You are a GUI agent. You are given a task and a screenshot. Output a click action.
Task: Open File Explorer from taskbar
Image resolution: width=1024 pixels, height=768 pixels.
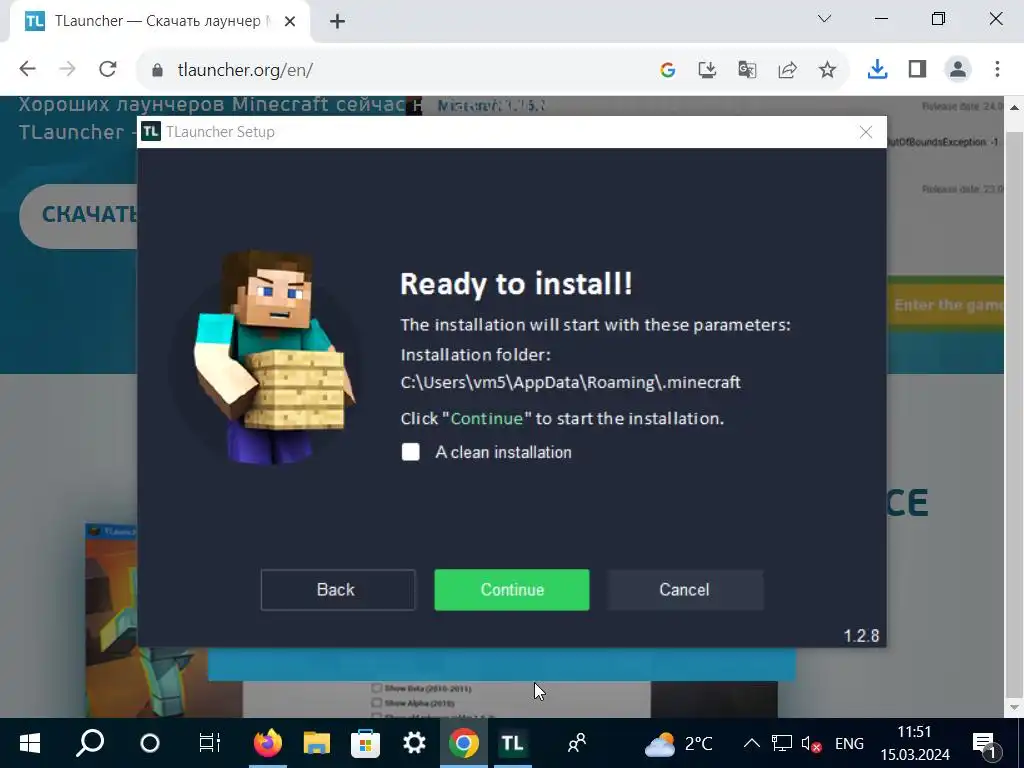pyautogui.click(x=317, y=743)
